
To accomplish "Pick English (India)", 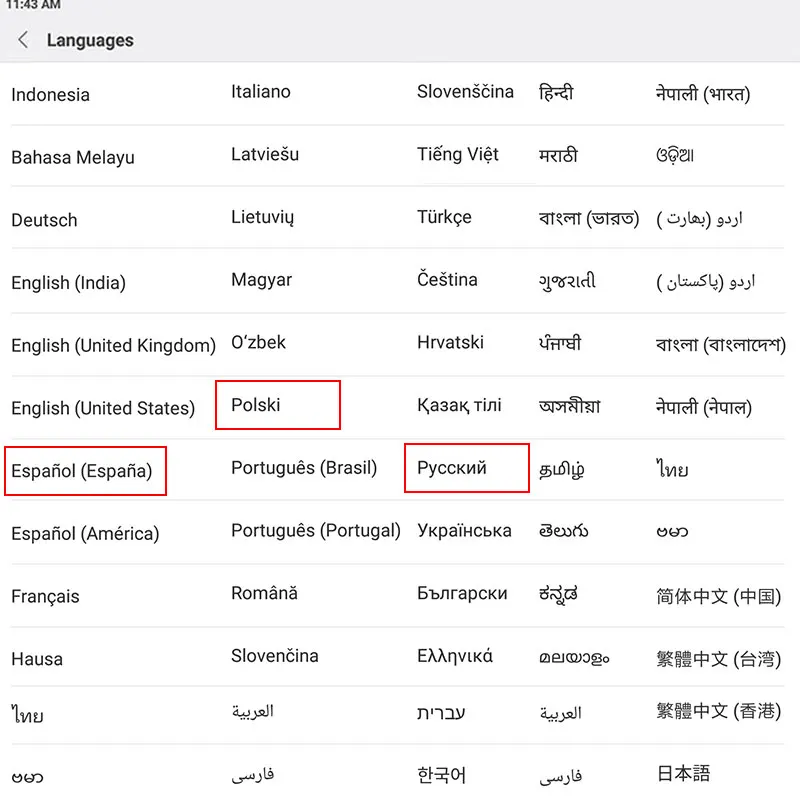I will click(68, 283).
